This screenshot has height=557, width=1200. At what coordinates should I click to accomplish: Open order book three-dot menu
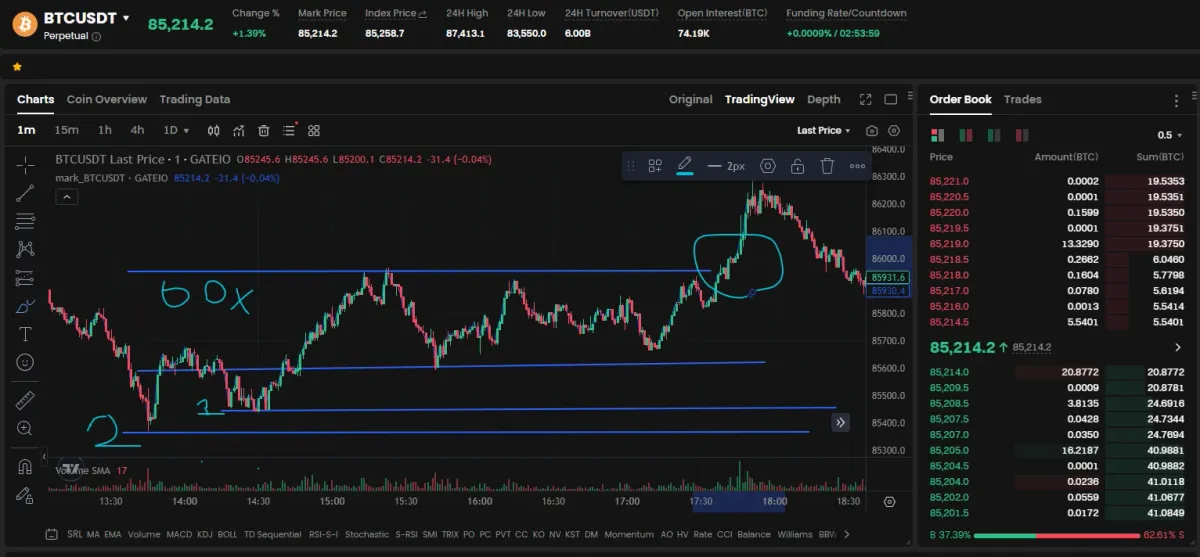[x=1176, y=100]
